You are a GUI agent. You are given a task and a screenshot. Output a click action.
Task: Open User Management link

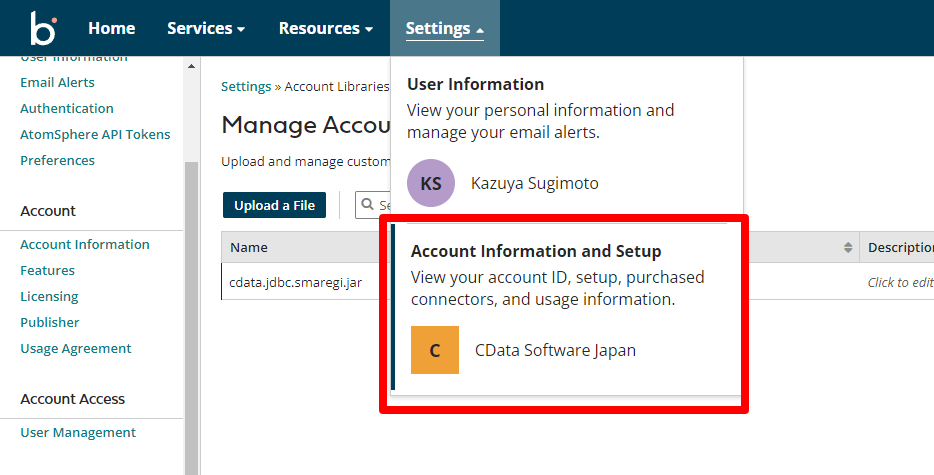coord(78,432)
